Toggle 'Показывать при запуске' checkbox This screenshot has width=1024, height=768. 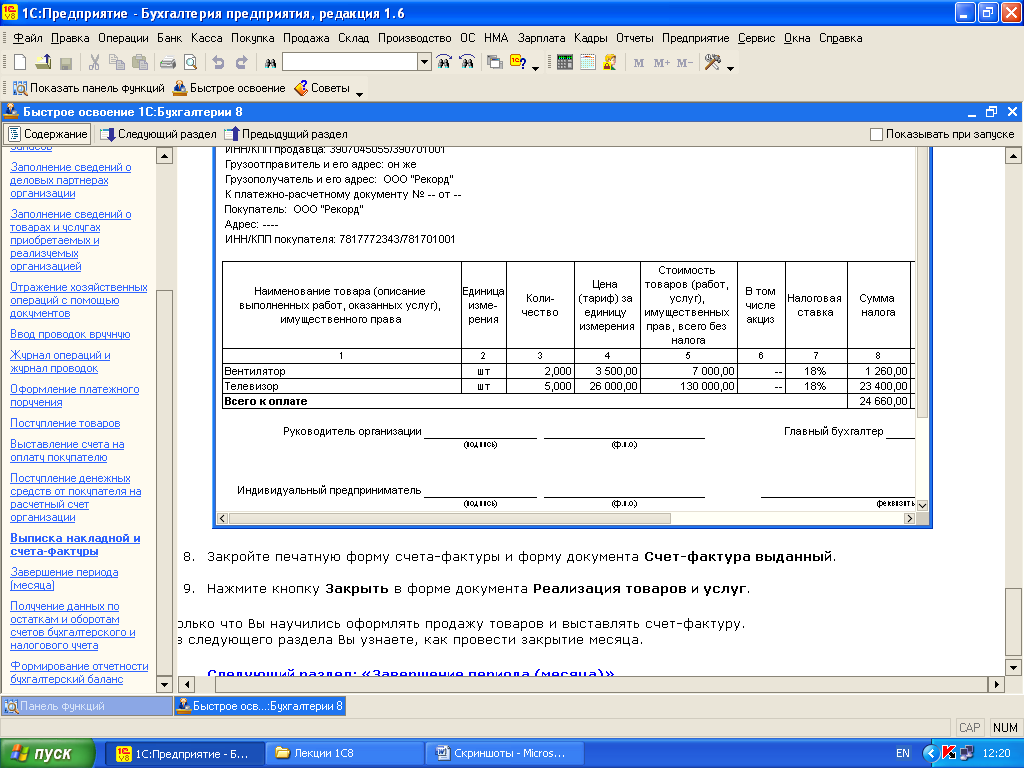(x=877, y=134)
